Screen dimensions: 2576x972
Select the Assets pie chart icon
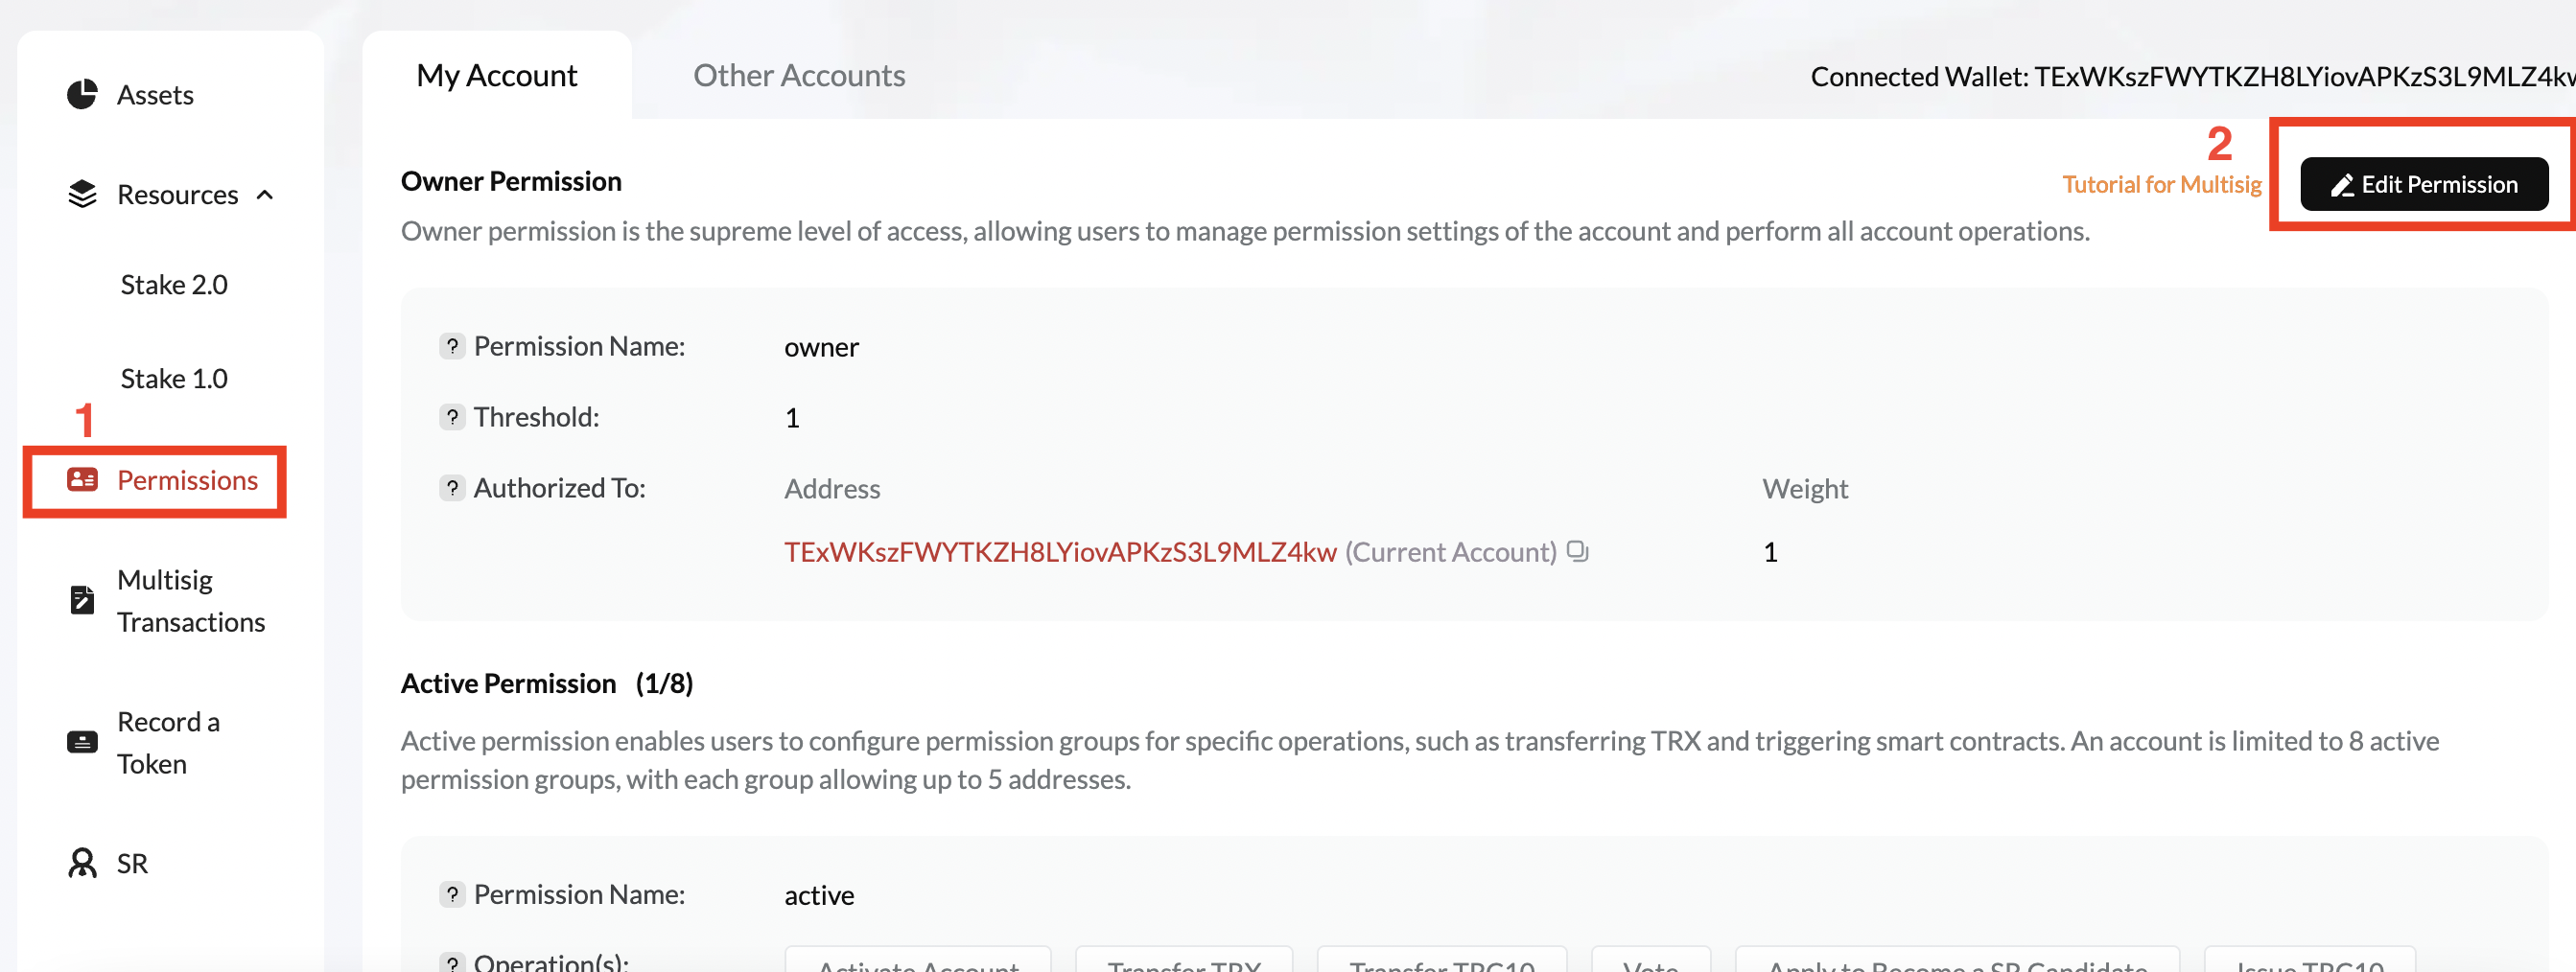(82, 93)
